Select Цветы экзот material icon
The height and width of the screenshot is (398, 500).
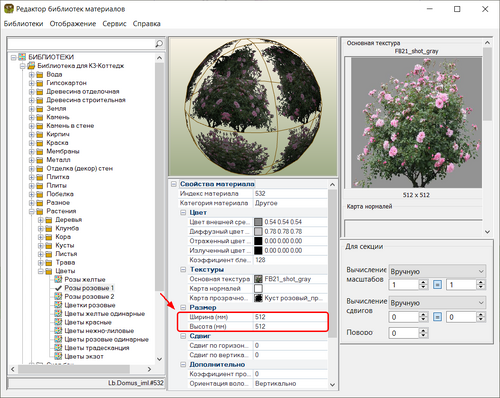click(58, 356)
